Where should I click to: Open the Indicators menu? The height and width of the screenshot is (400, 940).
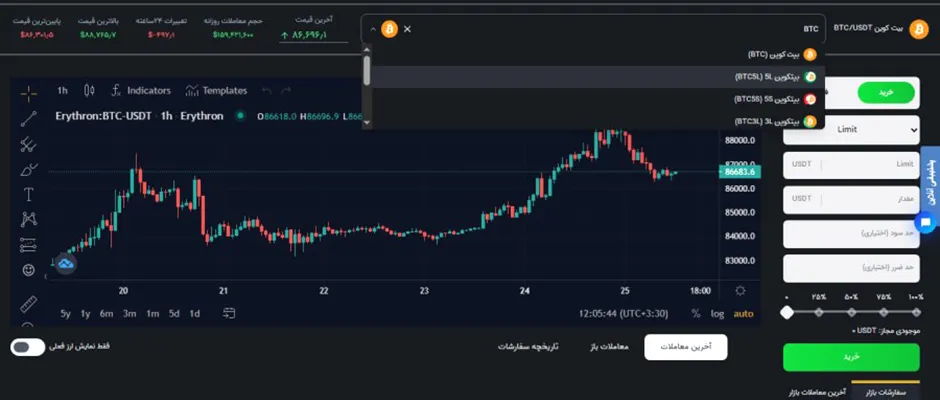(141, 91)
